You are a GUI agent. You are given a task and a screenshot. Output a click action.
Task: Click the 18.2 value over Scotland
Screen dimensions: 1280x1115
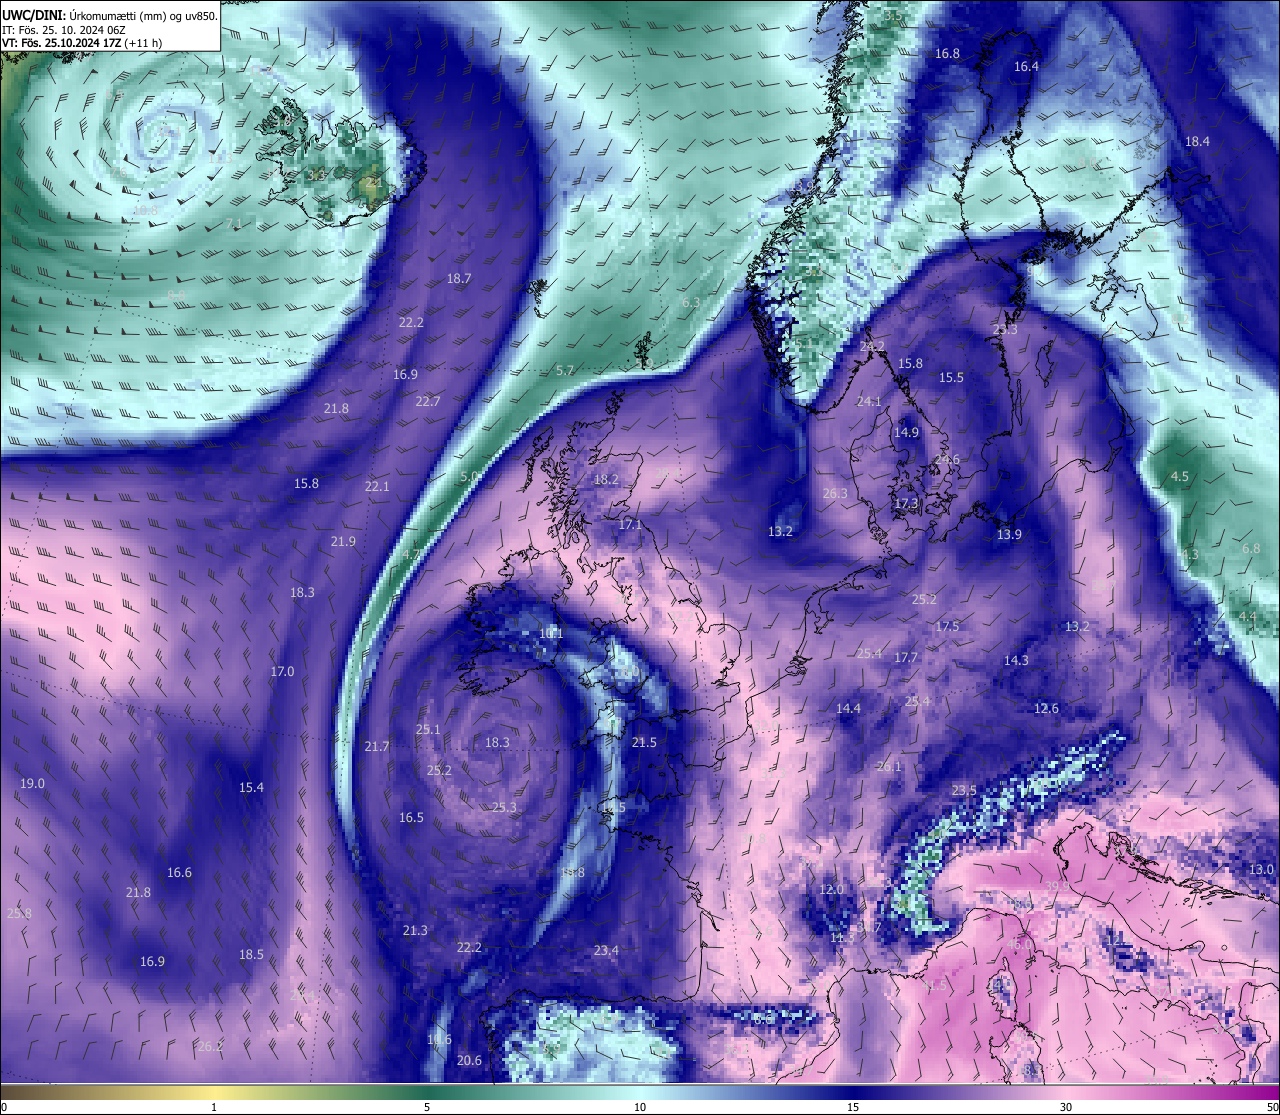606,480
